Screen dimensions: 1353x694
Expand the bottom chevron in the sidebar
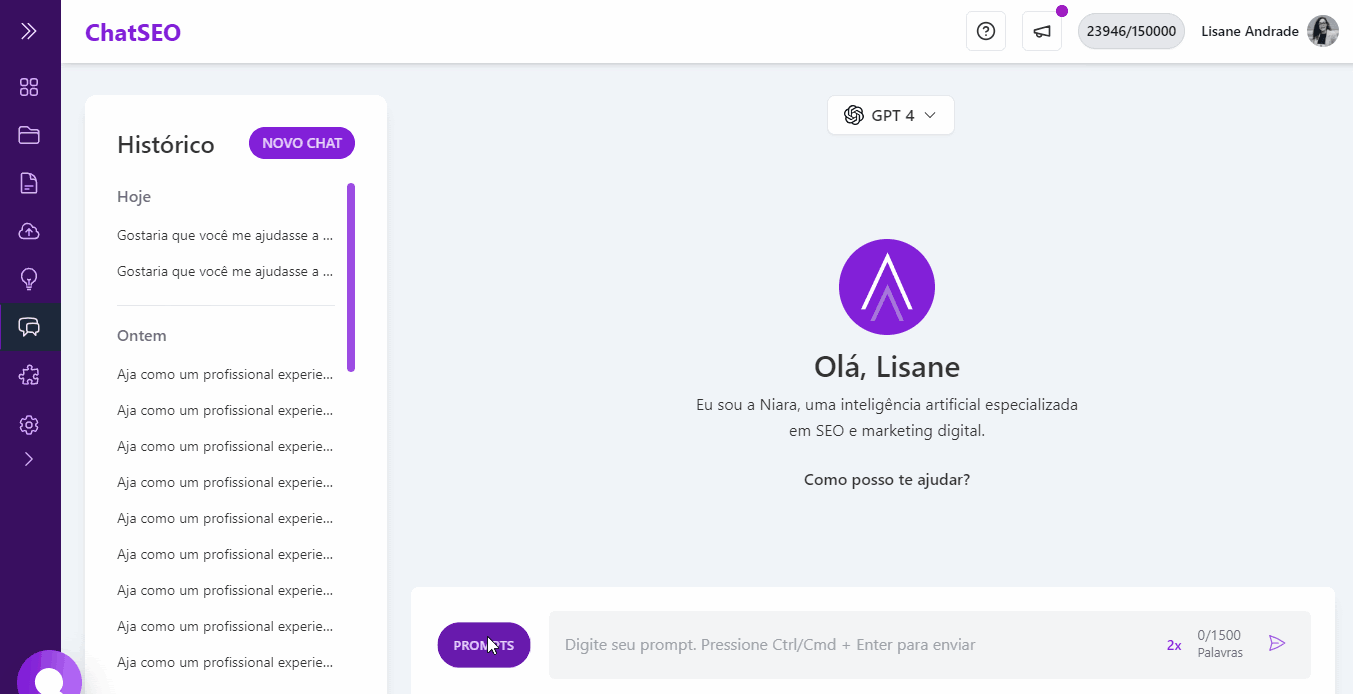click(29, 459)
